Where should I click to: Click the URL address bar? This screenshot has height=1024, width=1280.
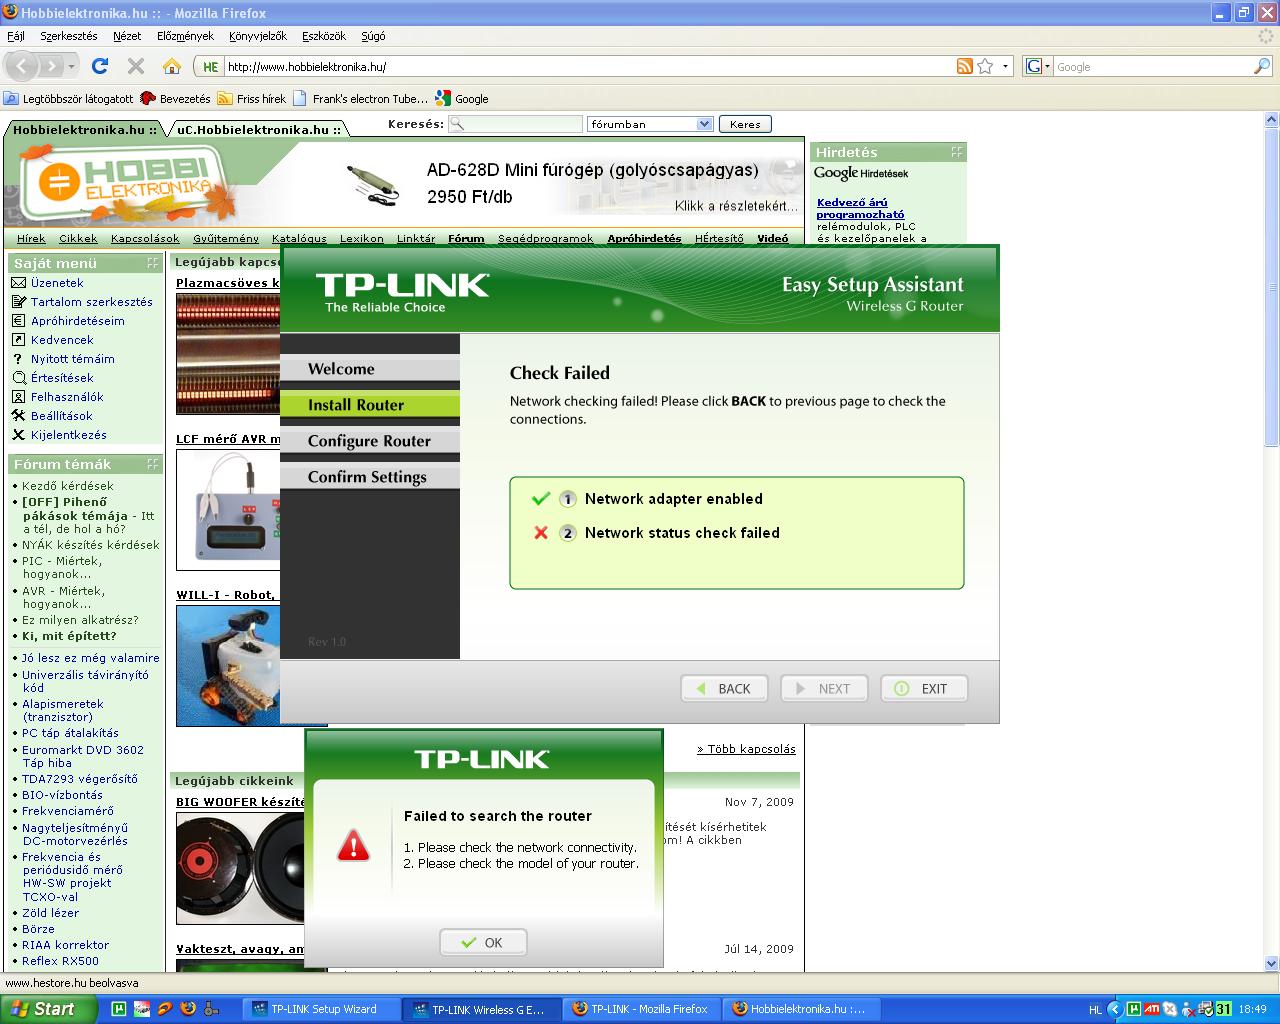pos(588,67)
